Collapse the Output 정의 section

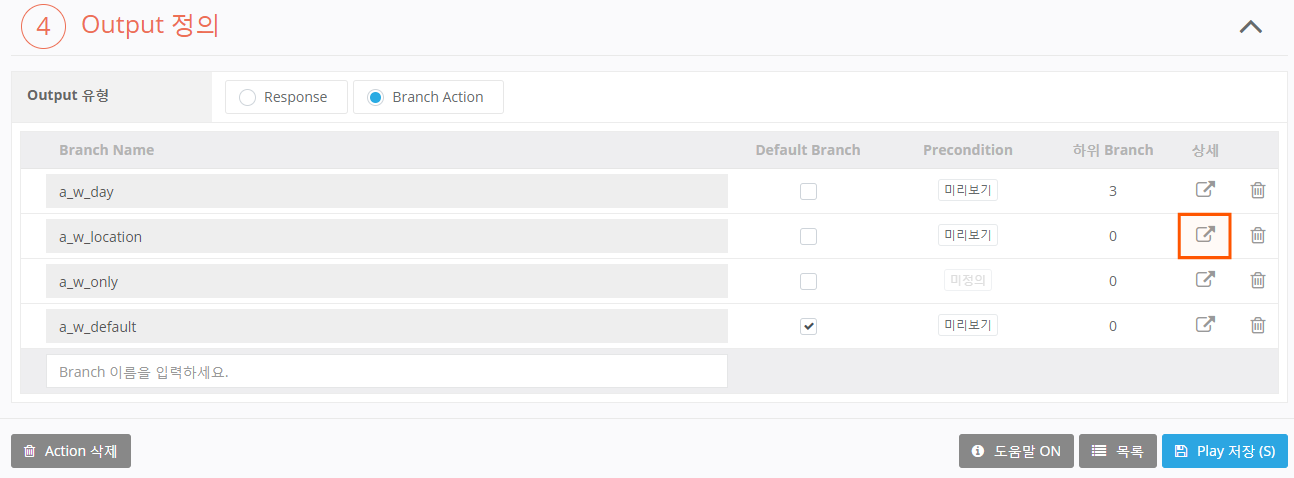(1250, 27)
